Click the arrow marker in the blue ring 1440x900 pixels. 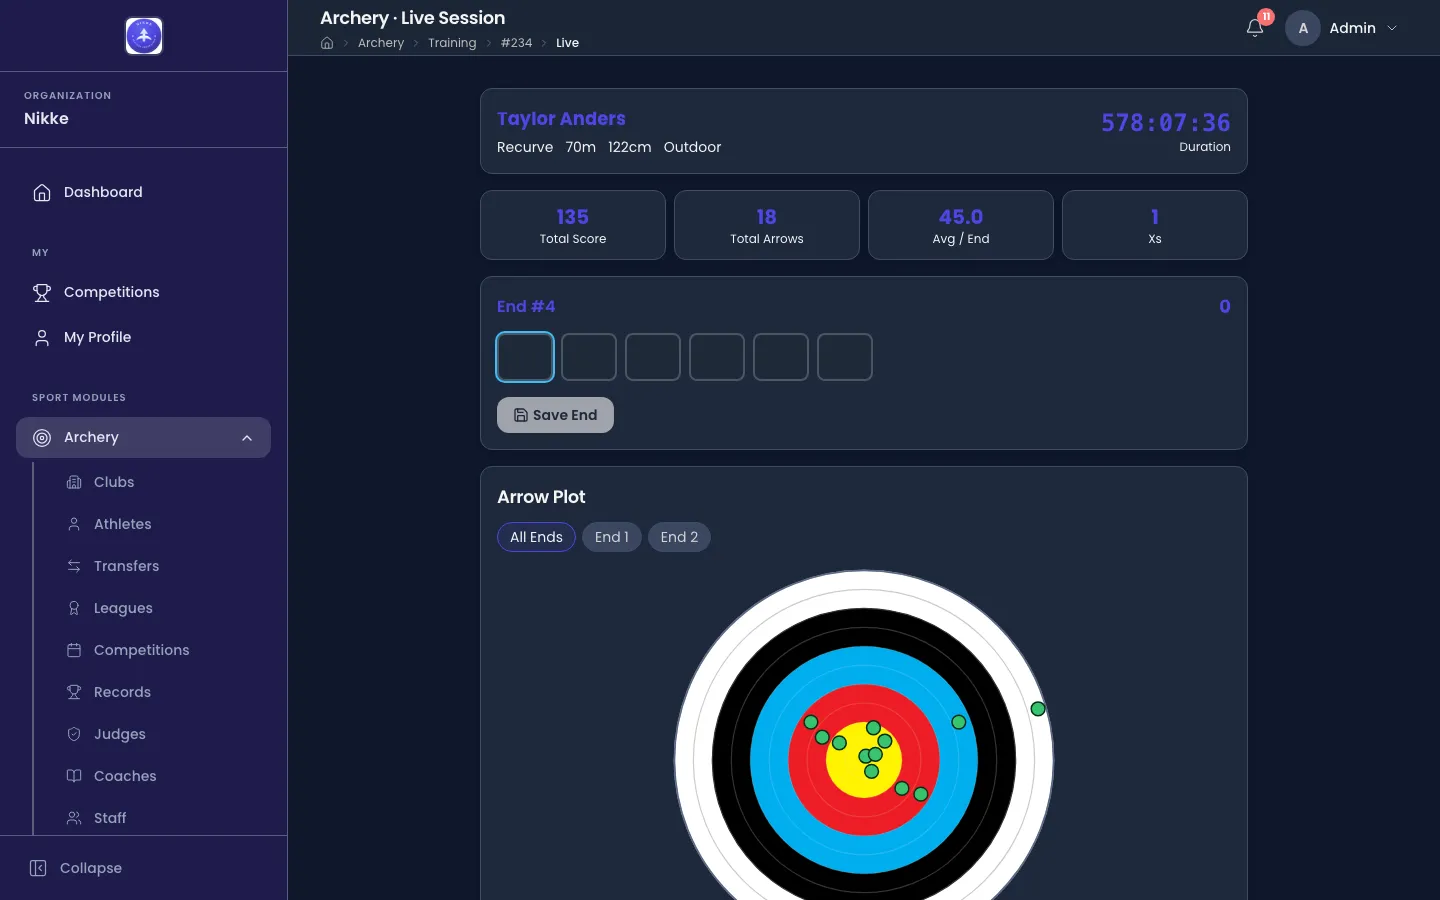tap(959, 722)
